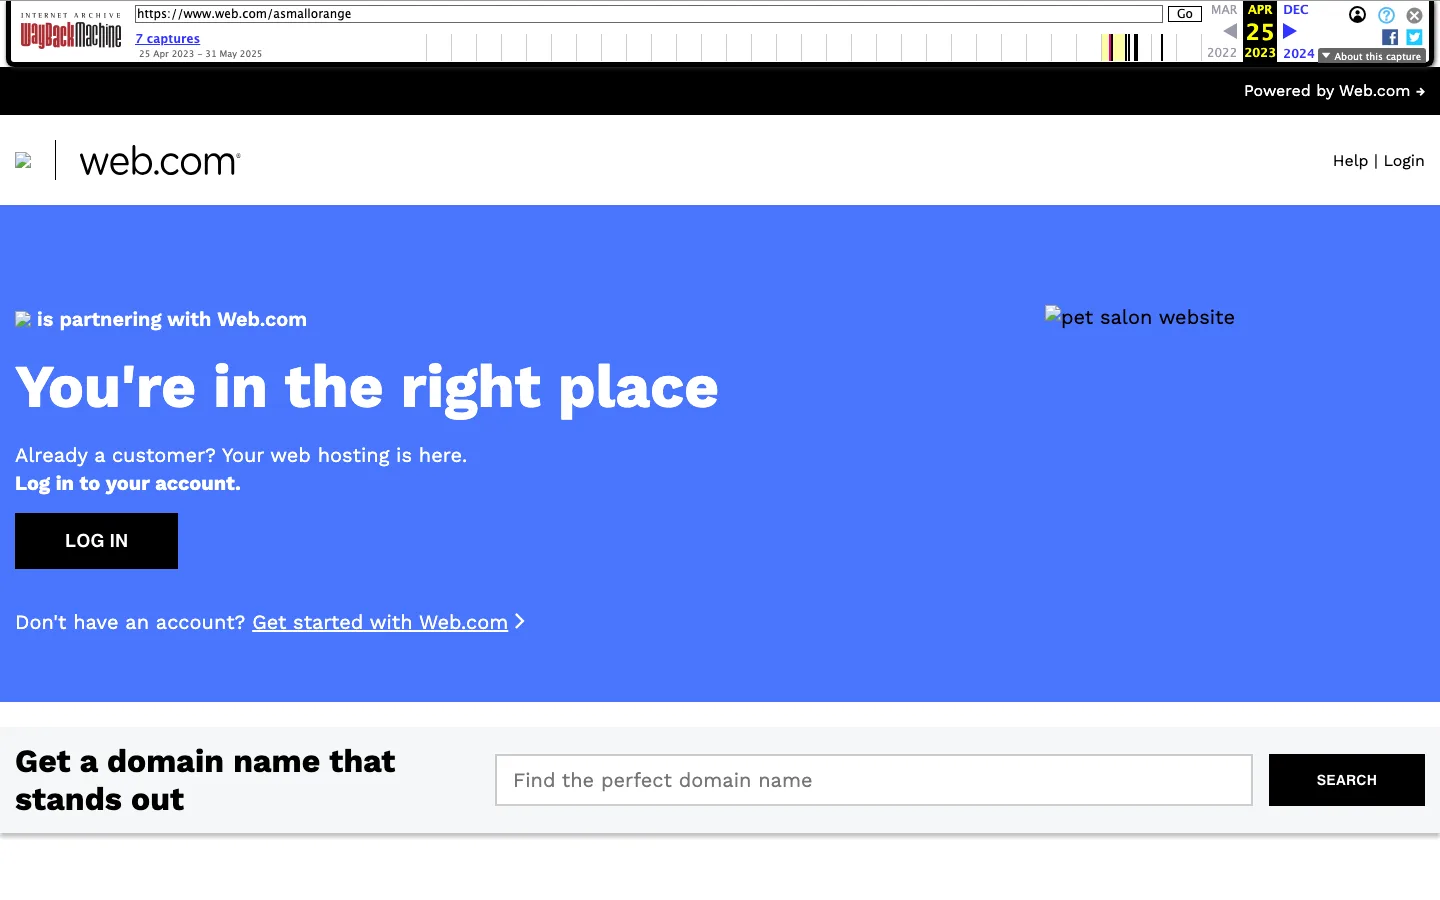Screen dimensions: 1440x900
Task: Click 'Get a domain name that stands out' heading
Action: (205, 780)
